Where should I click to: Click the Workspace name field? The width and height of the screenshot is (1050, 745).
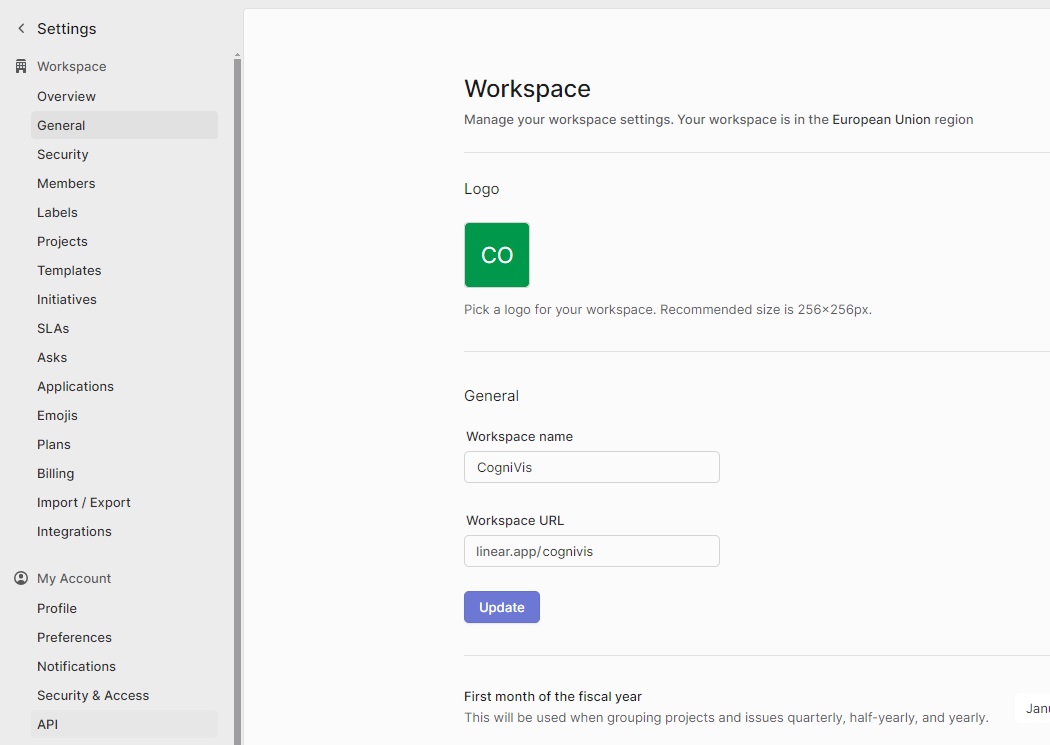(x=591, y=467)
